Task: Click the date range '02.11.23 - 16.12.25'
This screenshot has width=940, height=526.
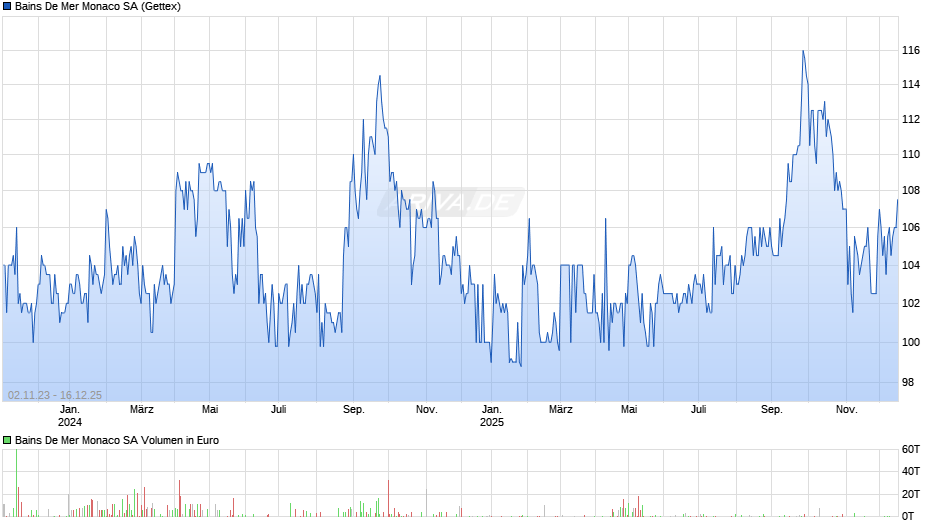Action: pos(55,395)
